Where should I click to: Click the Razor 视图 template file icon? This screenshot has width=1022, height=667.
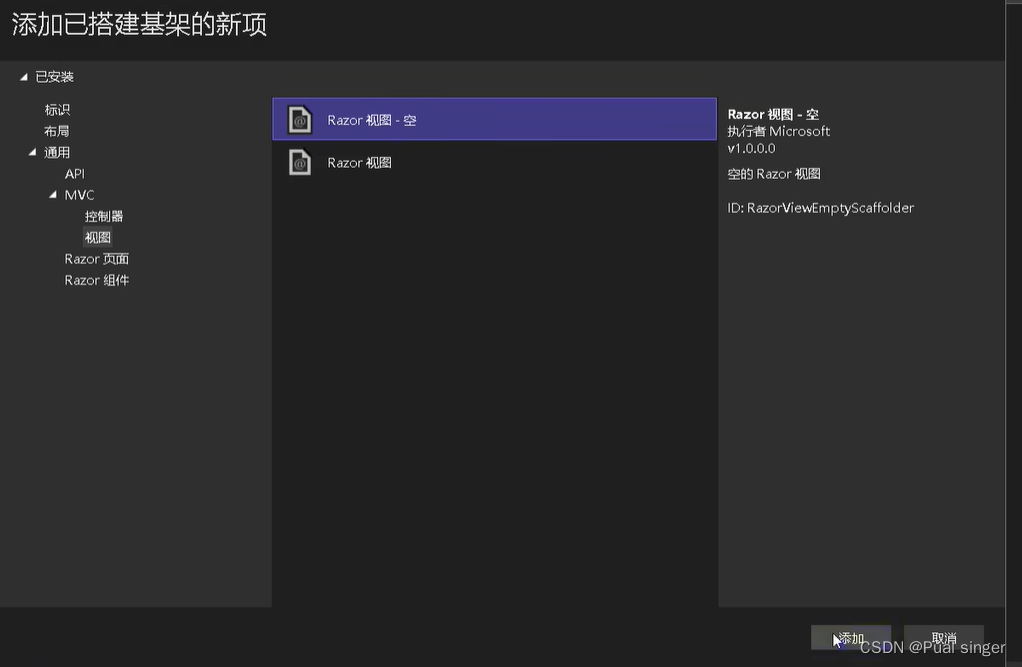pos(300,162)
